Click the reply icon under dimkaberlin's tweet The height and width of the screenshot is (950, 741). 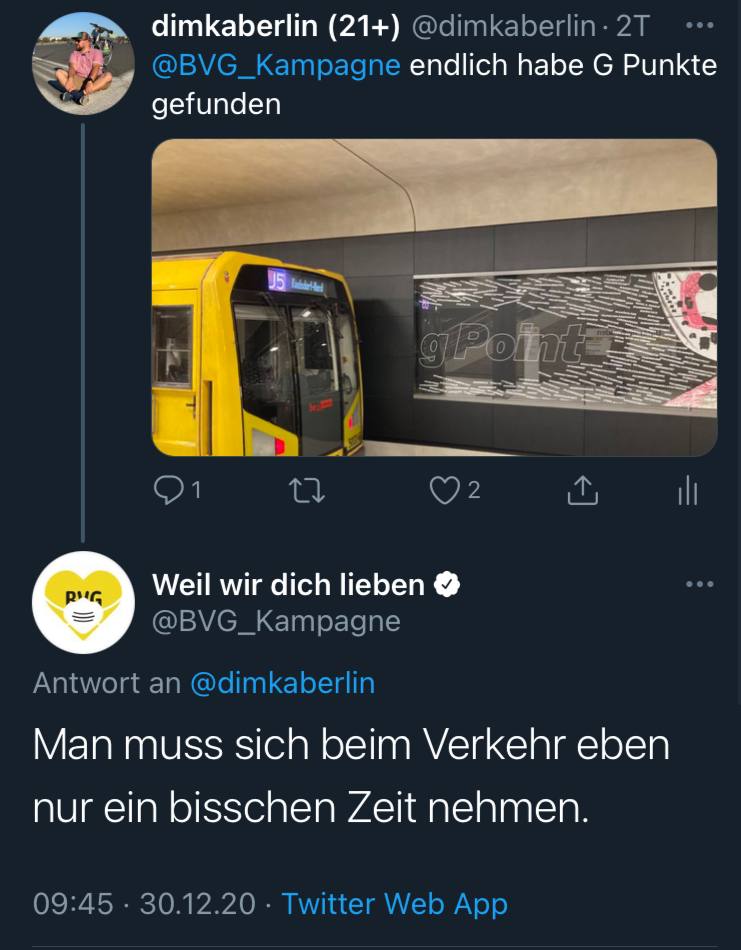169,490
